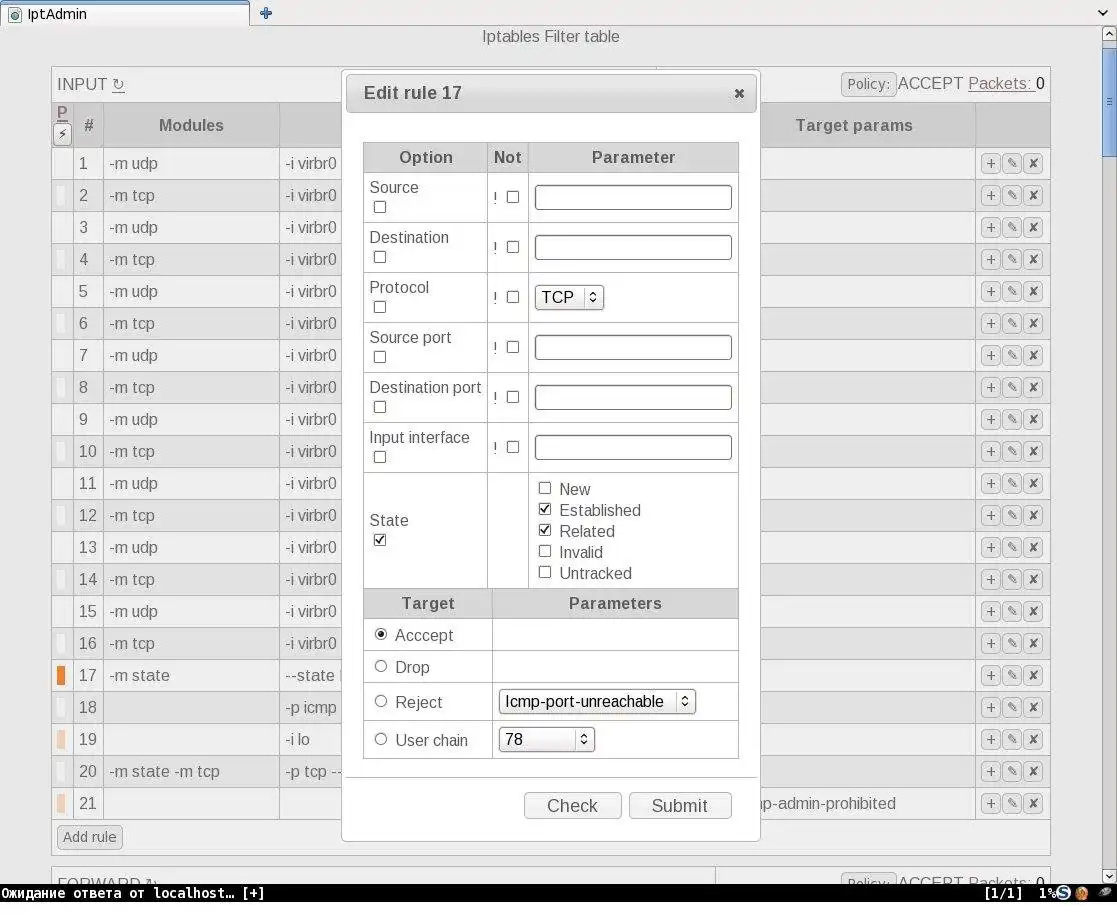The image size is (1117, 921).
Task: Click the page scroll up arrow
Action: tap(1109, 33)
